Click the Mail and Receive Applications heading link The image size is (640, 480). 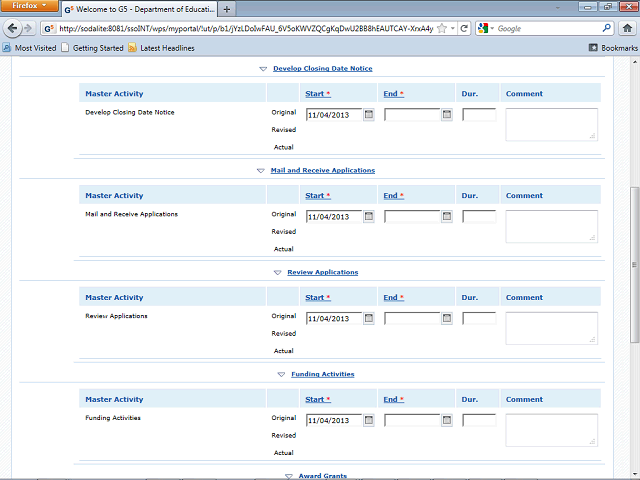click(x=322, y=170)
